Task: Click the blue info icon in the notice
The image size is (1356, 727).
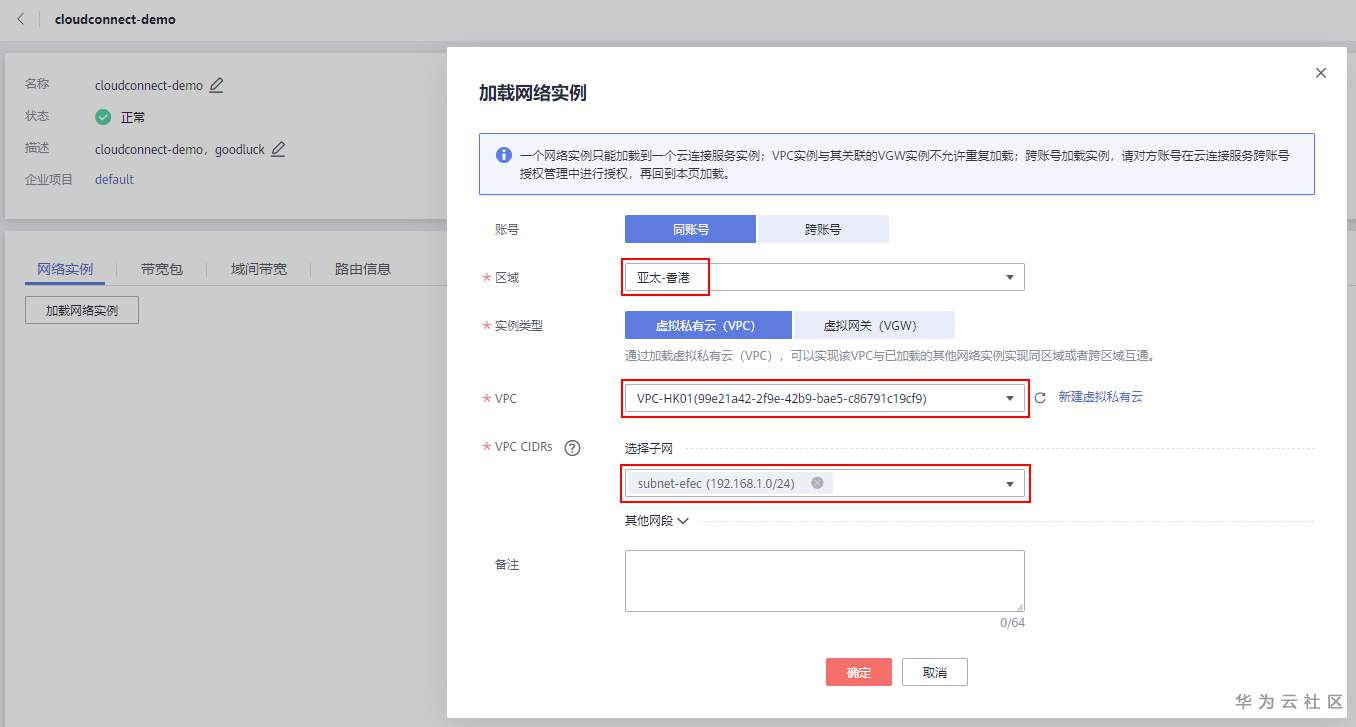Action: pyautogui.click(x=504, y=156)
